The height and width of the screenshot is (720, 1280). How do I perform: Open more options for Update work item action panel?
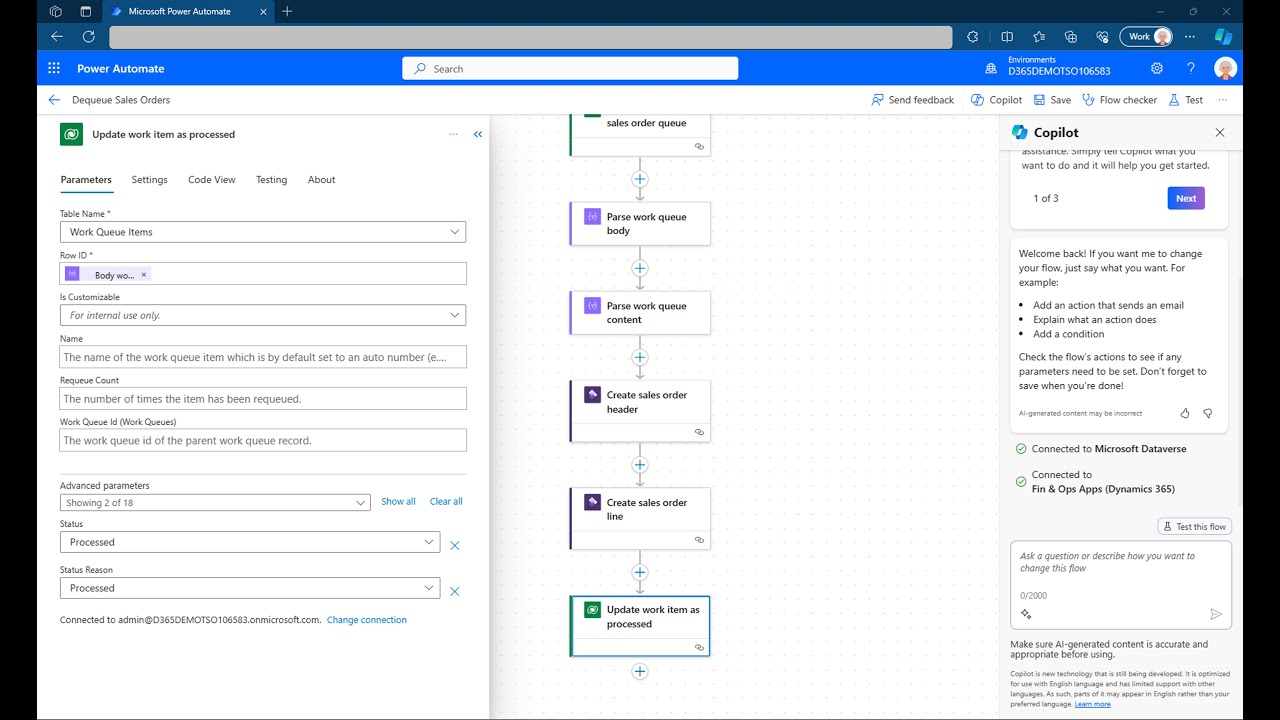(x=453, y=134)
